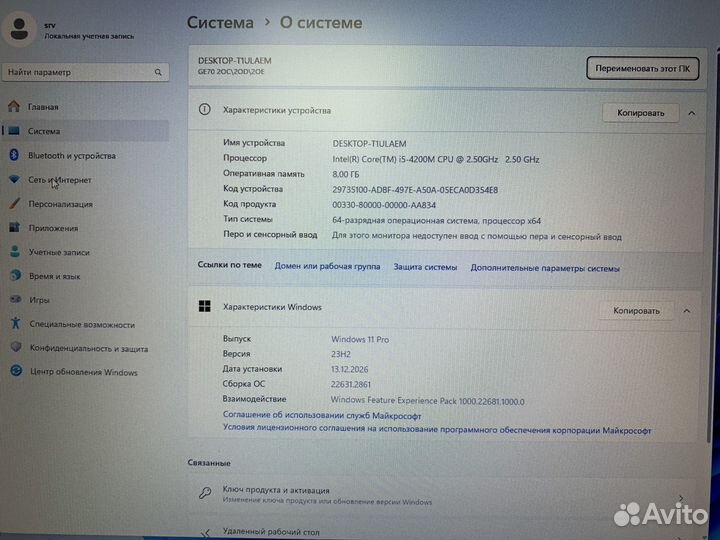Open the Ключ продукта и активация chevron
The image size is (720, 540).
coord(681,498)
